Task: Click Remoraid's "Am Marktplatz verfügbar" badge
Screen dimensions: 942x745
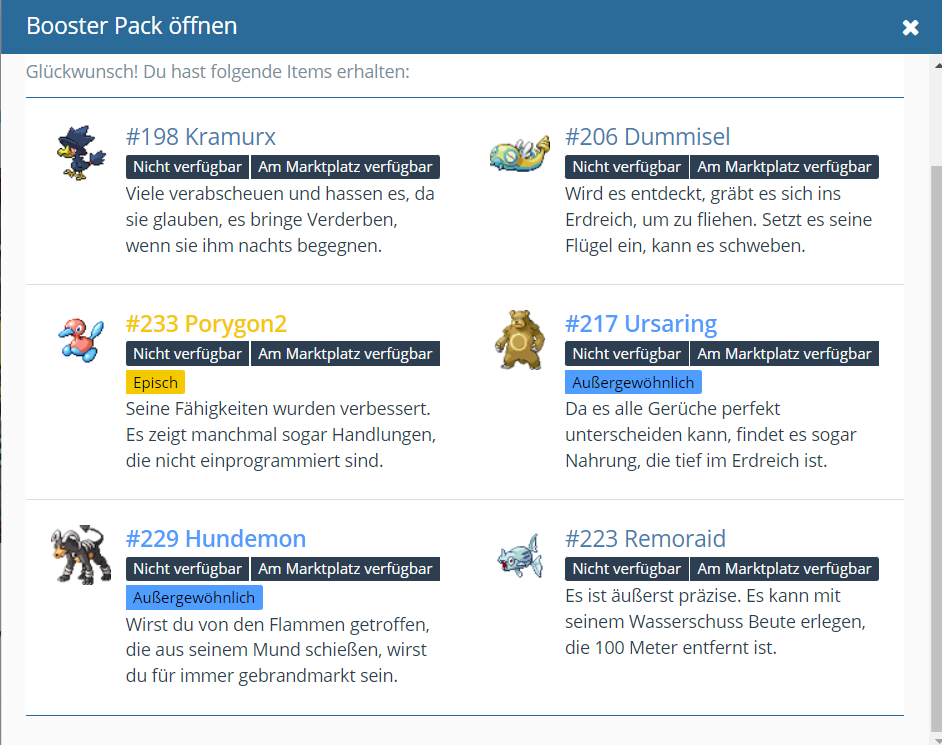Action: pos(784,569)
